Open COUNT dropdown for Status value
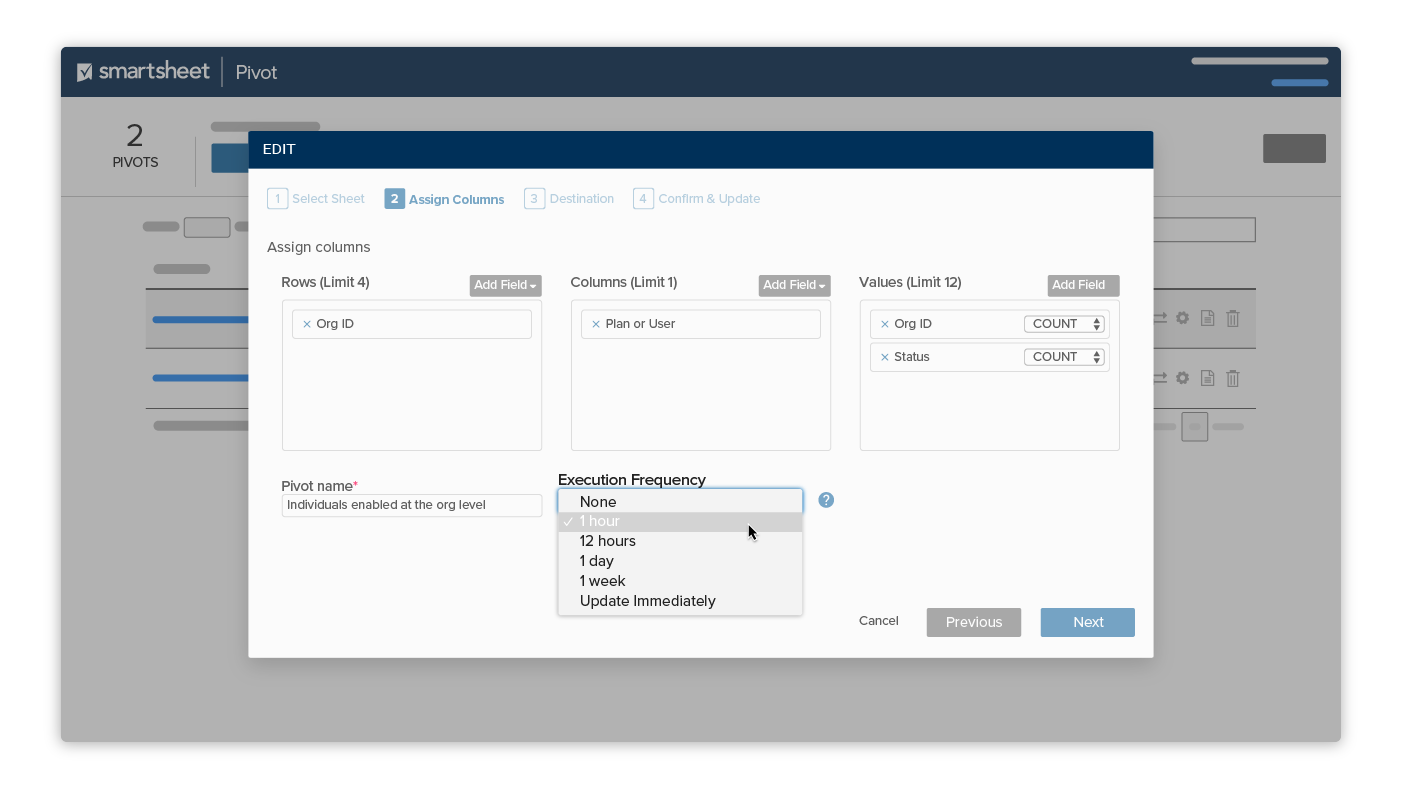 tap(1064, 357)
